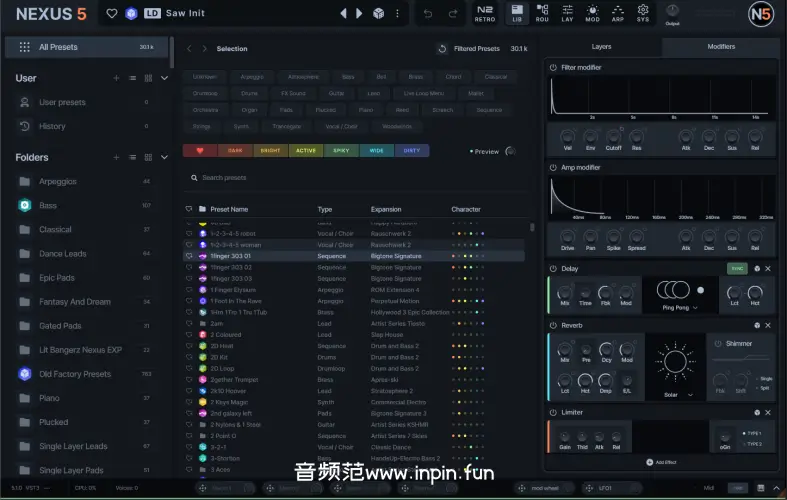
Task: Click the Add Effect button
Action: pos(662,462)
